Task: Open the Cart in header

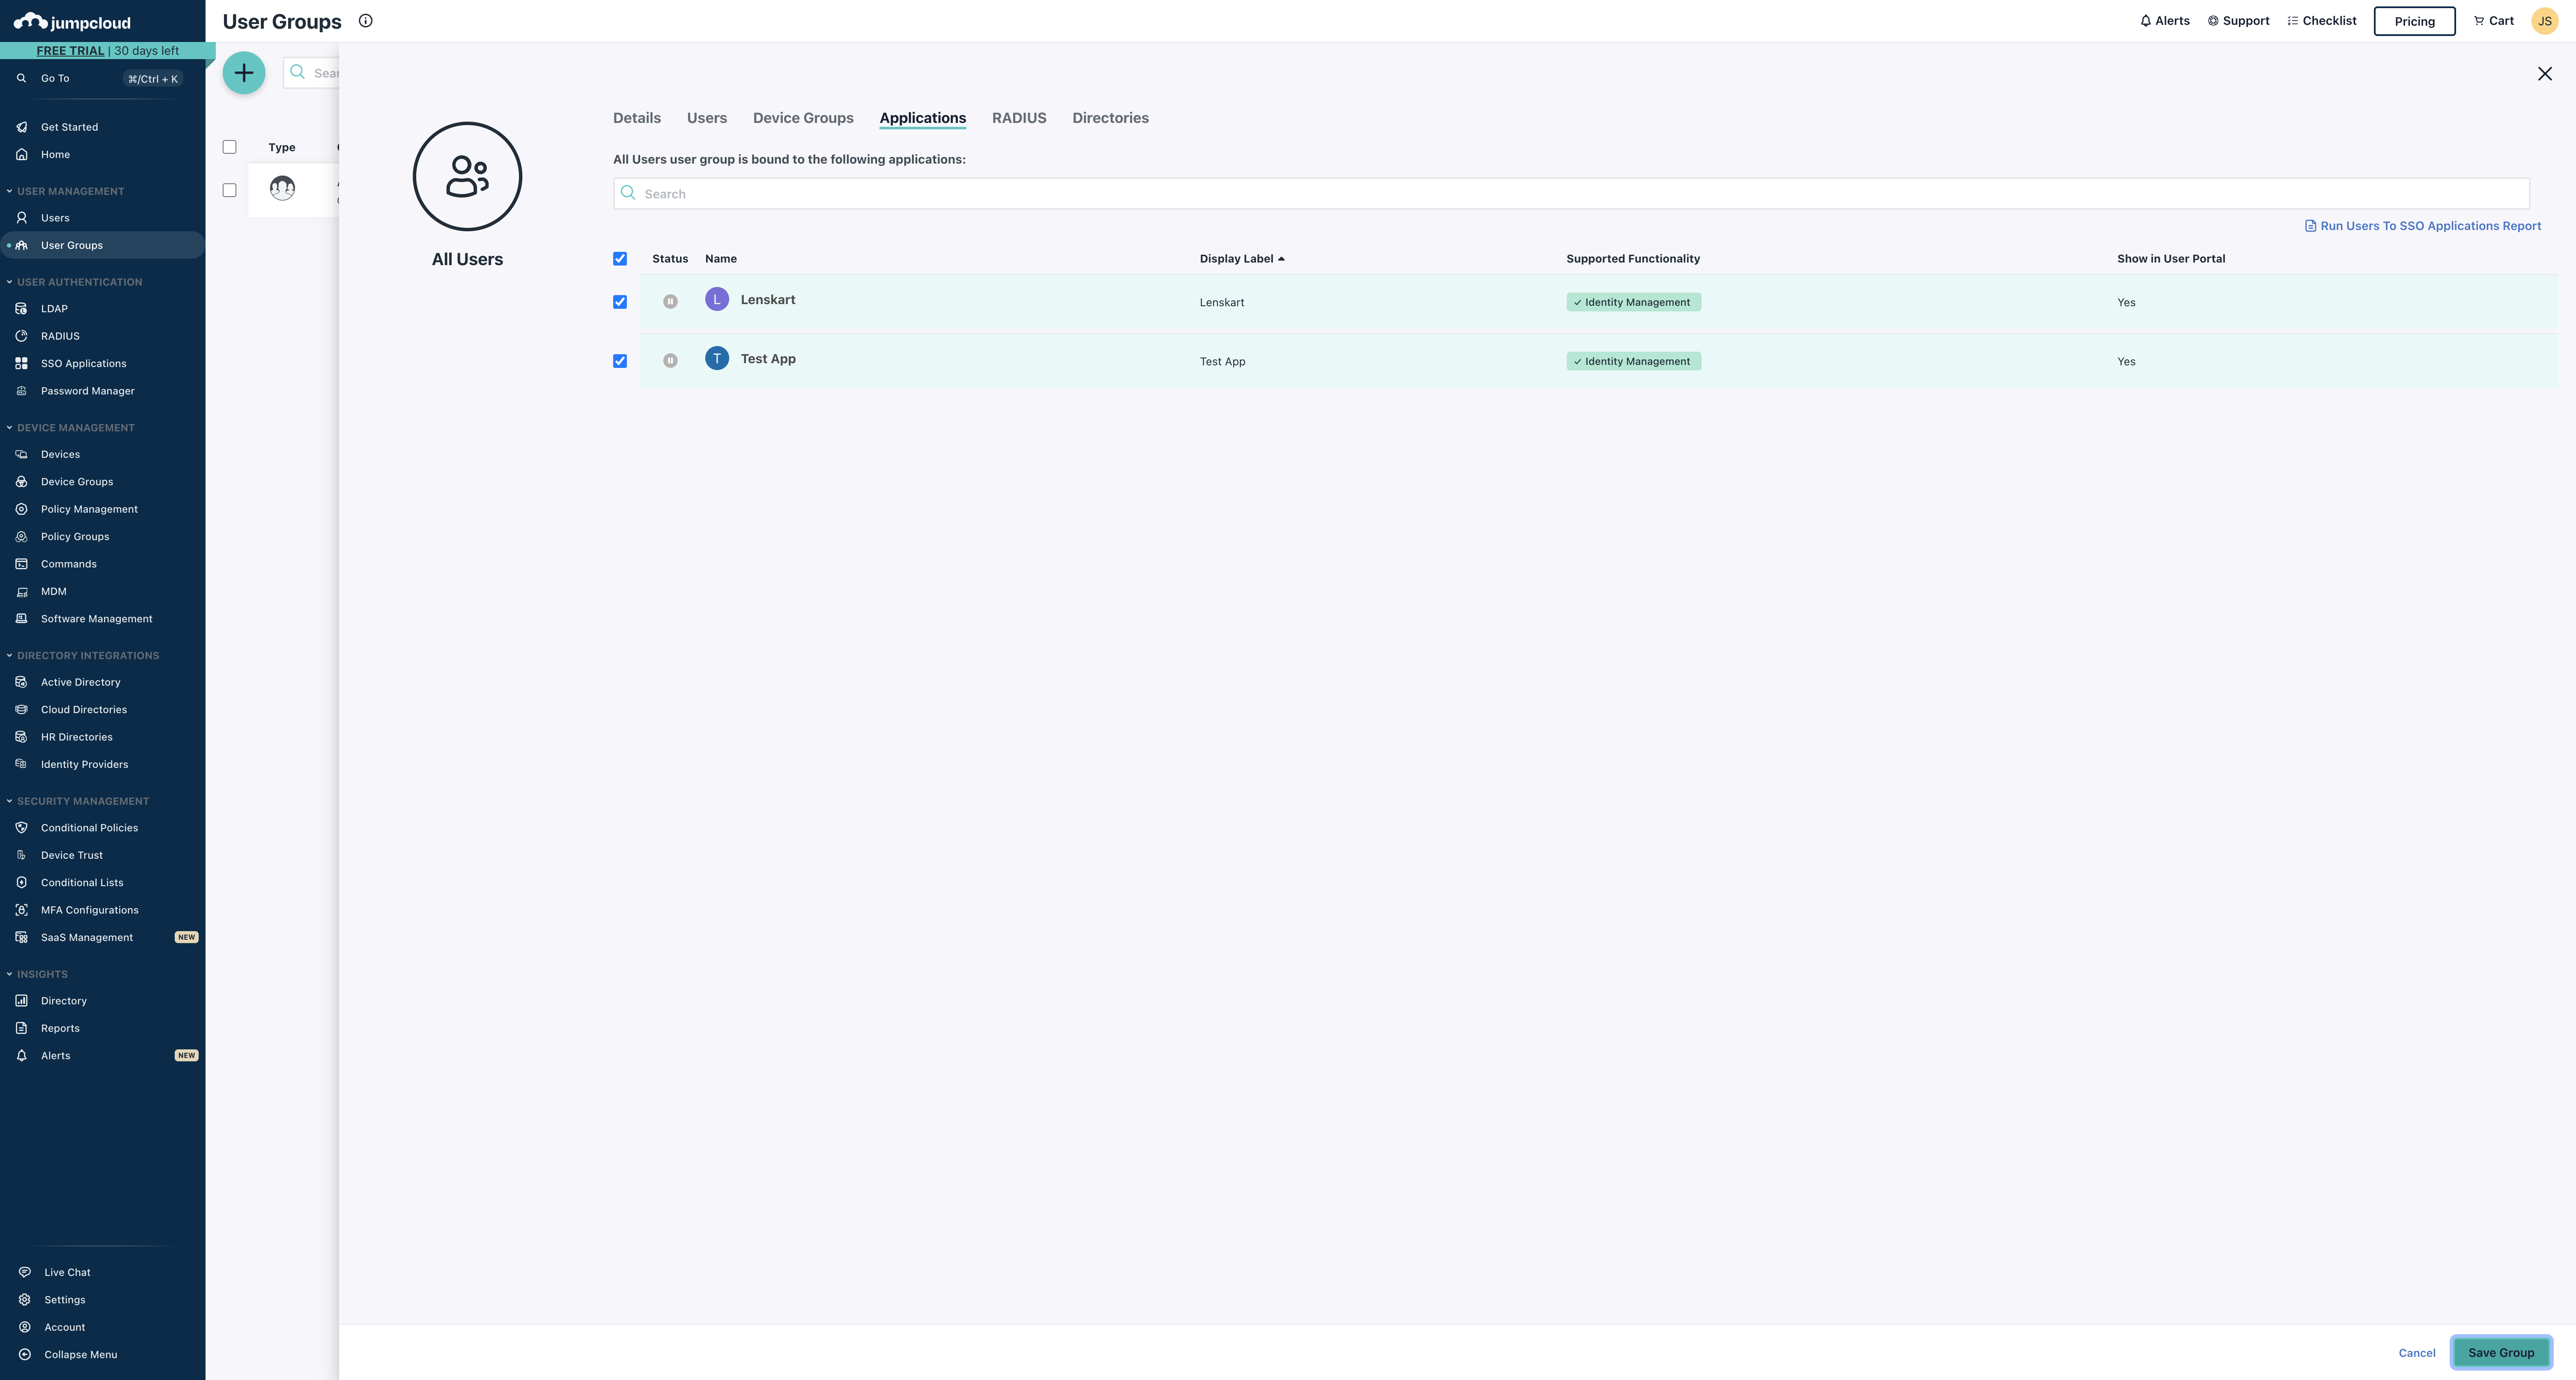Action: pos(2494,21)
